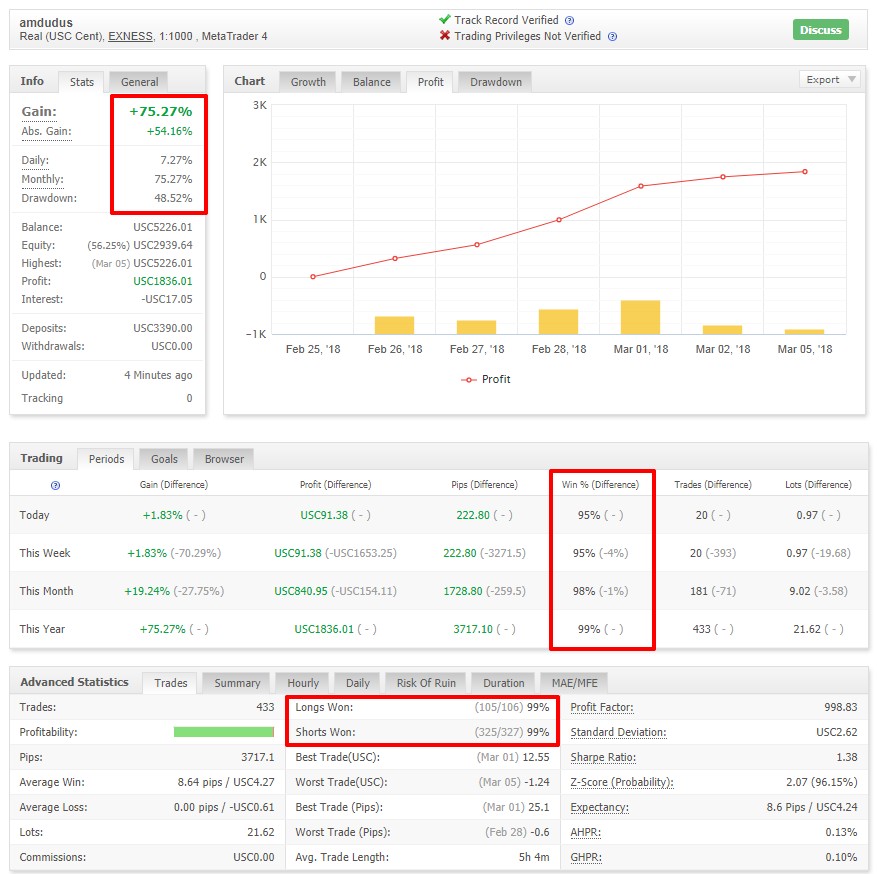Click the red X Trading Privileges icon
This screenshot has height=874, width=877.
445,36
